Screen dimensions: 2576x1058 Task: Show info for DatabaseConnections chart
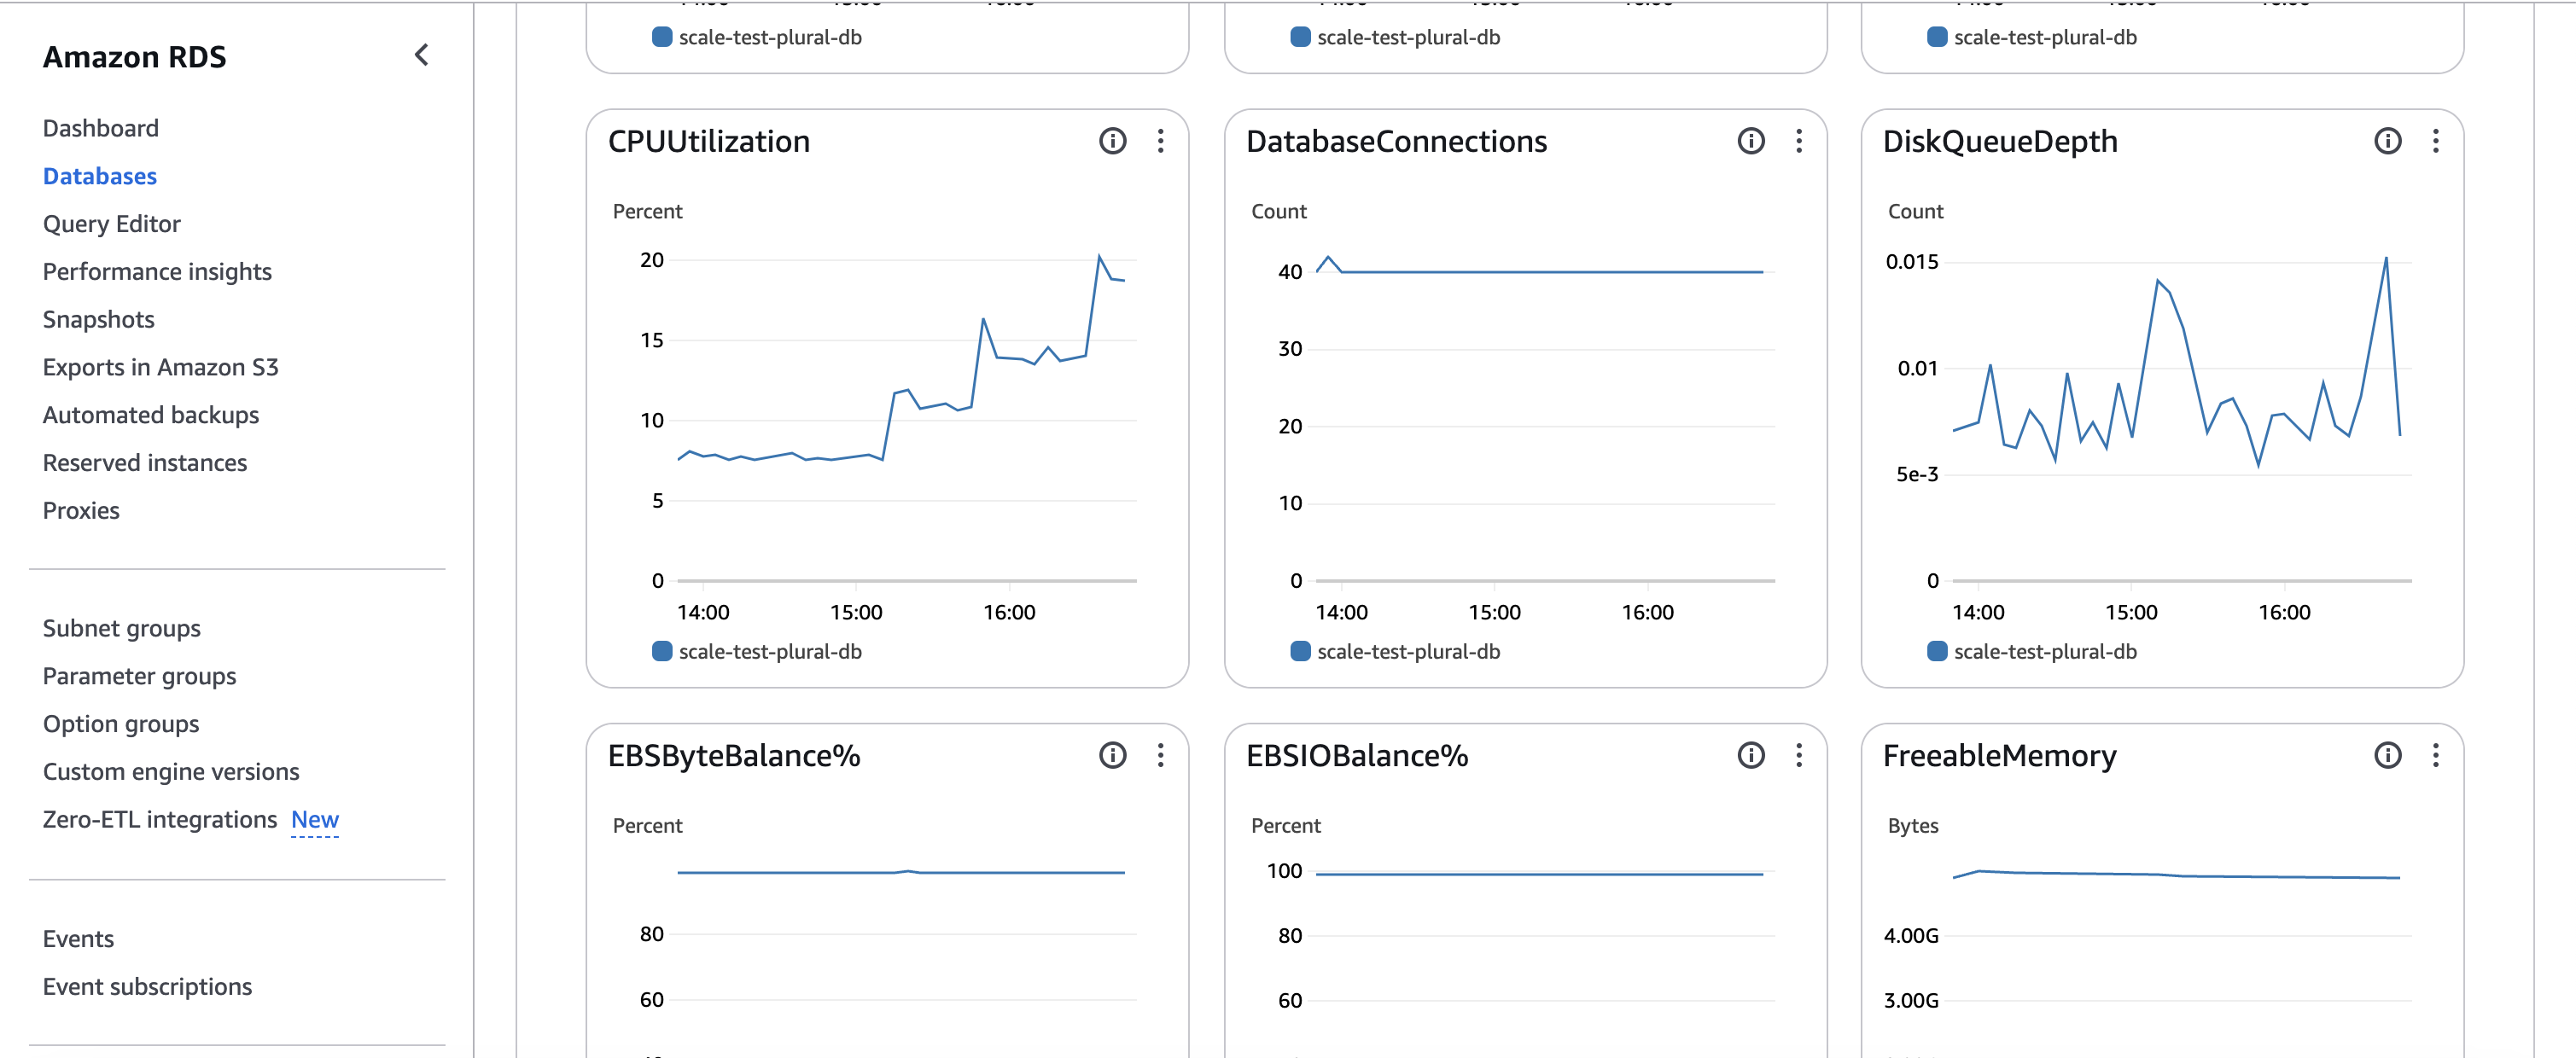[x=1750, y=141]
